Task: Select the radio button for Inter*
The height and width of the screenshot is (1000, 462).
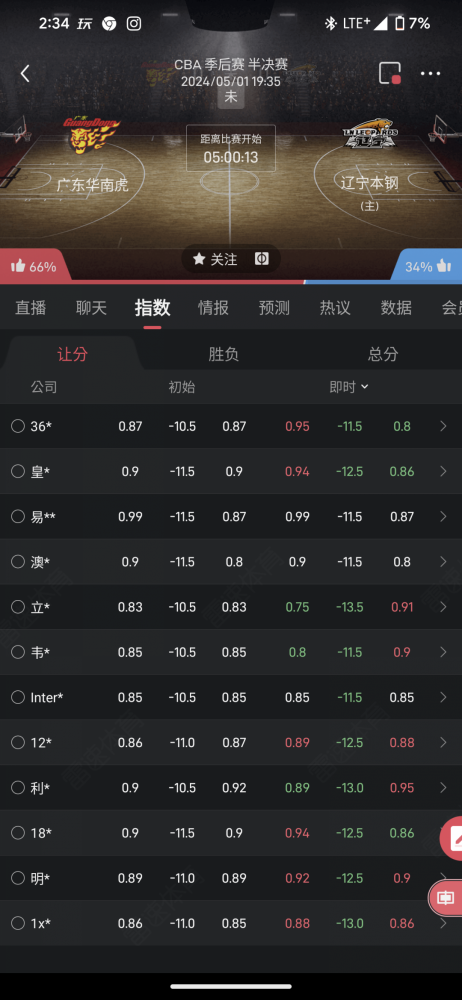Action: [x=18, y=697]
